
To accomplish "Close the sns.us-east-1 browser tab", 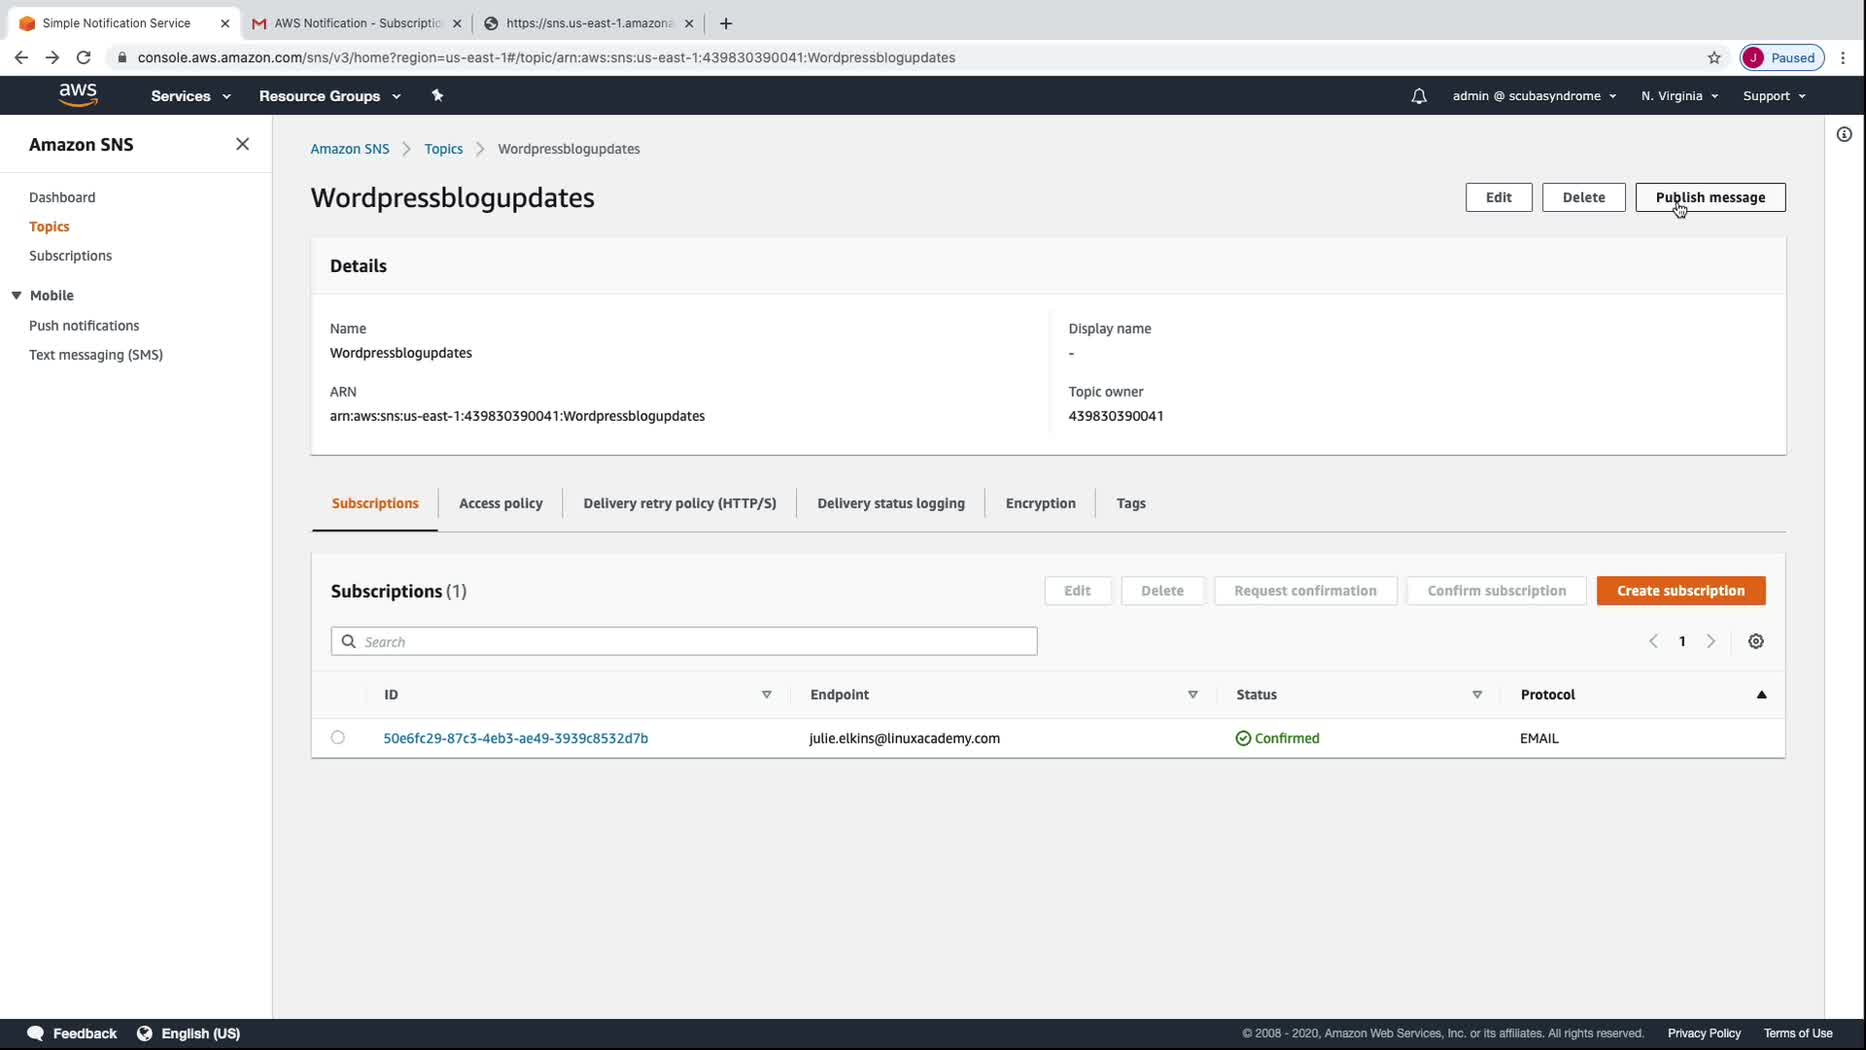I will [689, 23].
